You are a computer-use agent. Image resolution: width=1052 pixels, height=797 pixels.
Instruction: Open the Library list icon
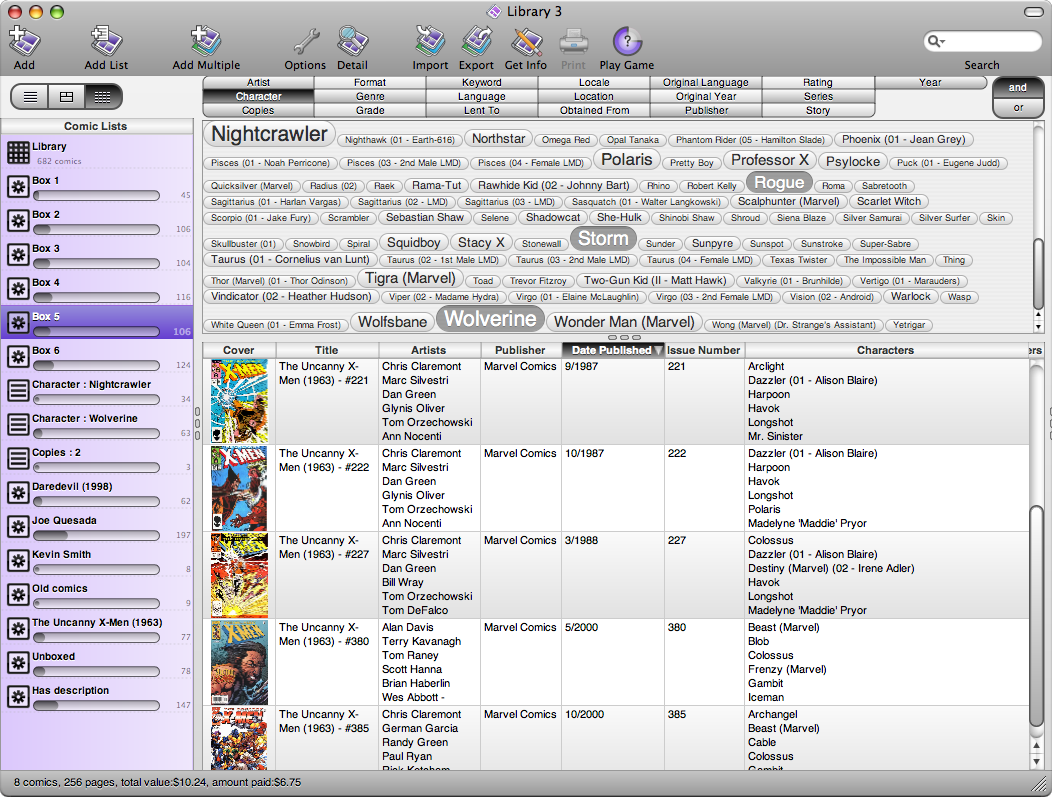point(18,152)
